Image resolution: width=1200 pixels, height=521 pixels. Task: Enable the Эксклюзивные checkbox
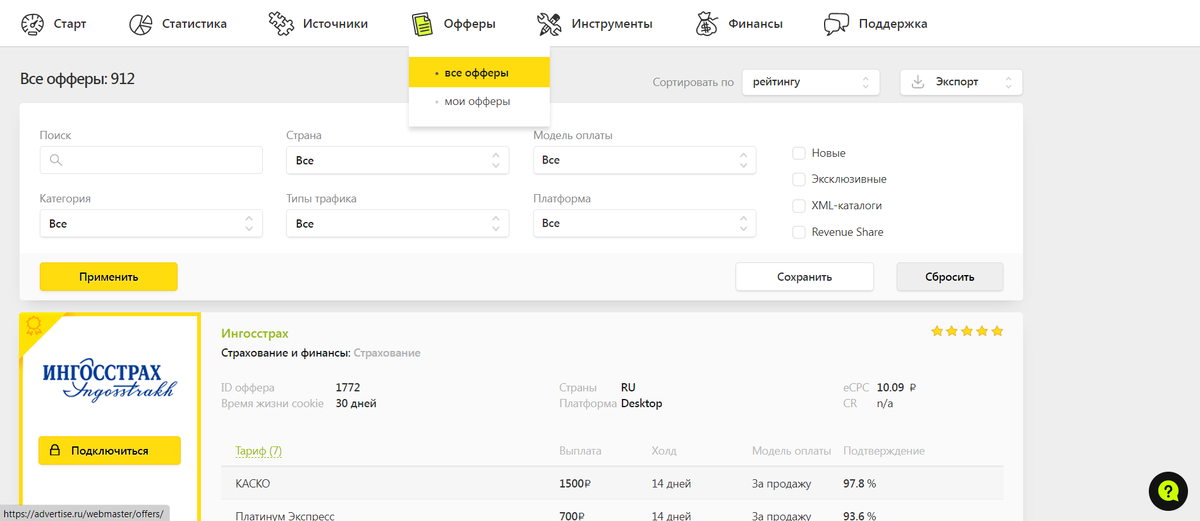tap(799, 179)
